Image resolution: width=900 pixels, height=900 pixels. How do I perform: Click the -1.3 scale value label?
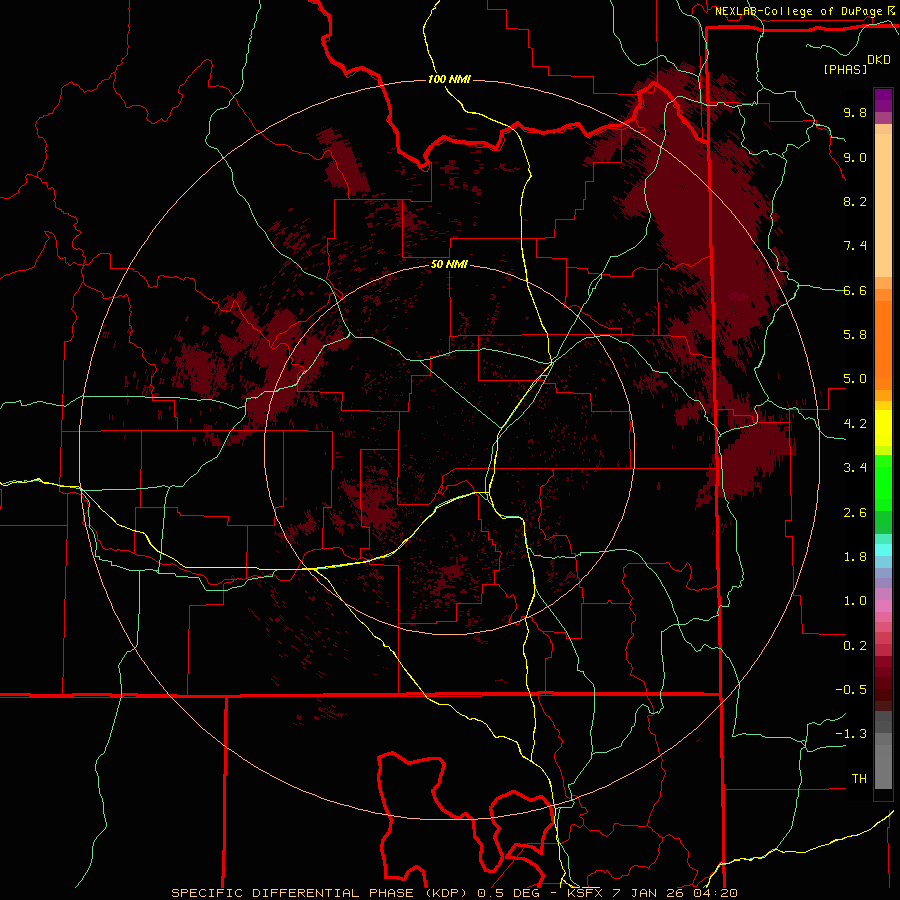851,734
